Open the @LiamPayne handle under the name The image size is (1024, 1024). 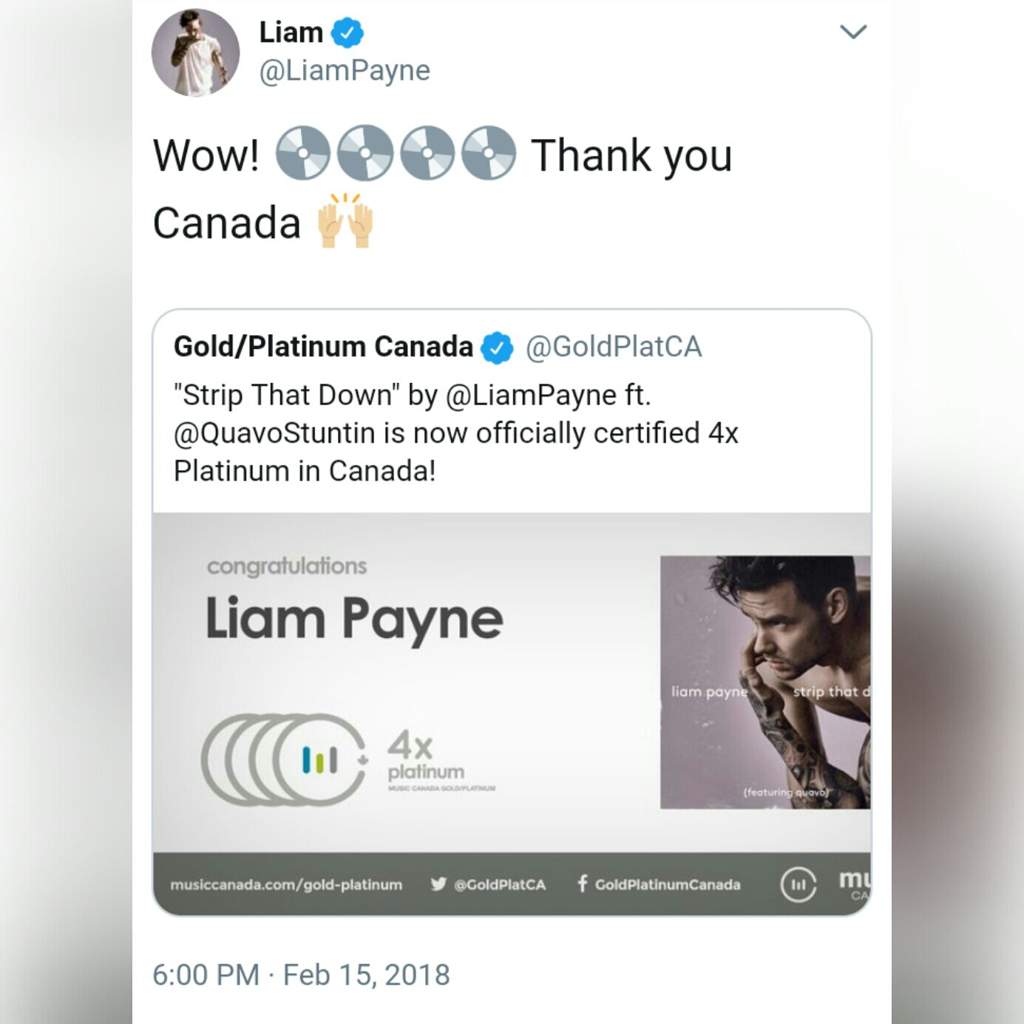[345, 71]
